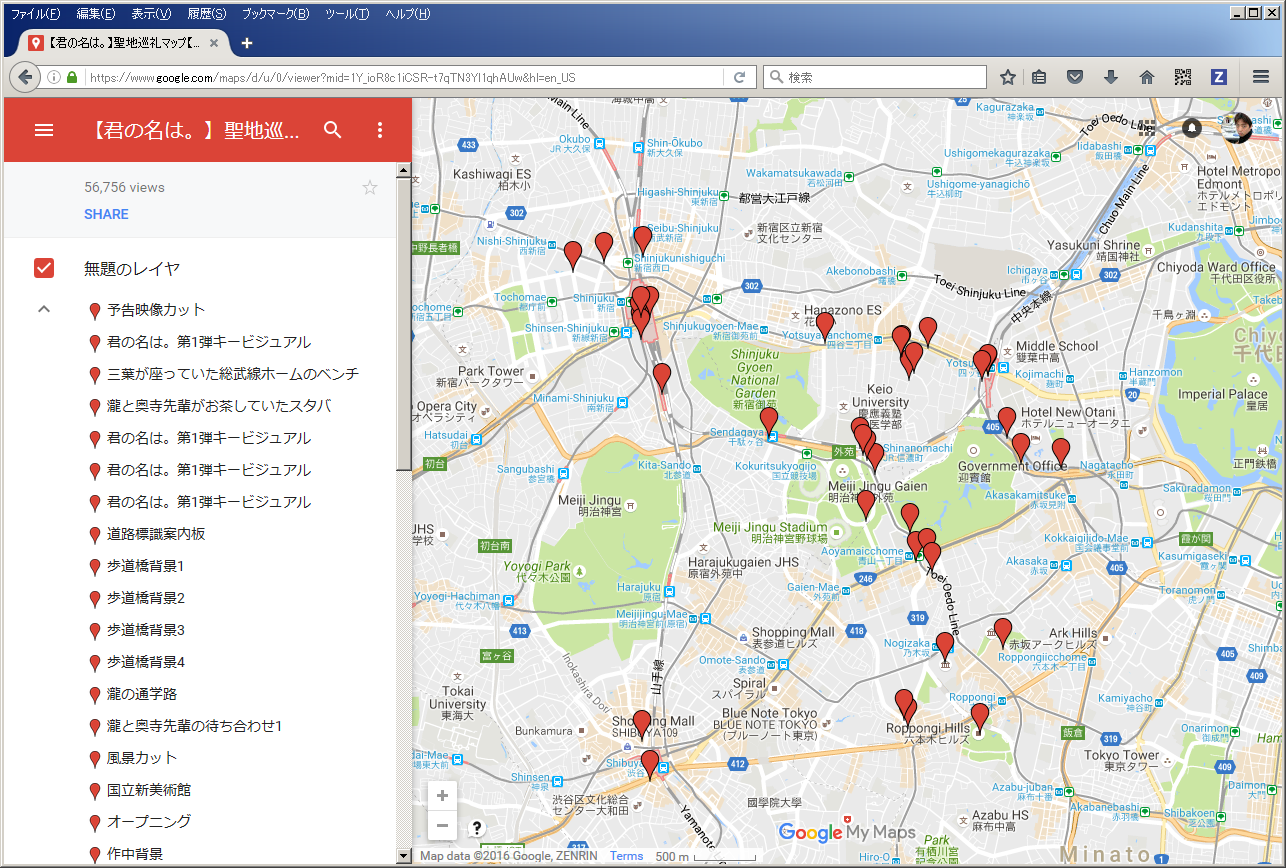Open the three-dot map options menu

[x=380, y=130]
